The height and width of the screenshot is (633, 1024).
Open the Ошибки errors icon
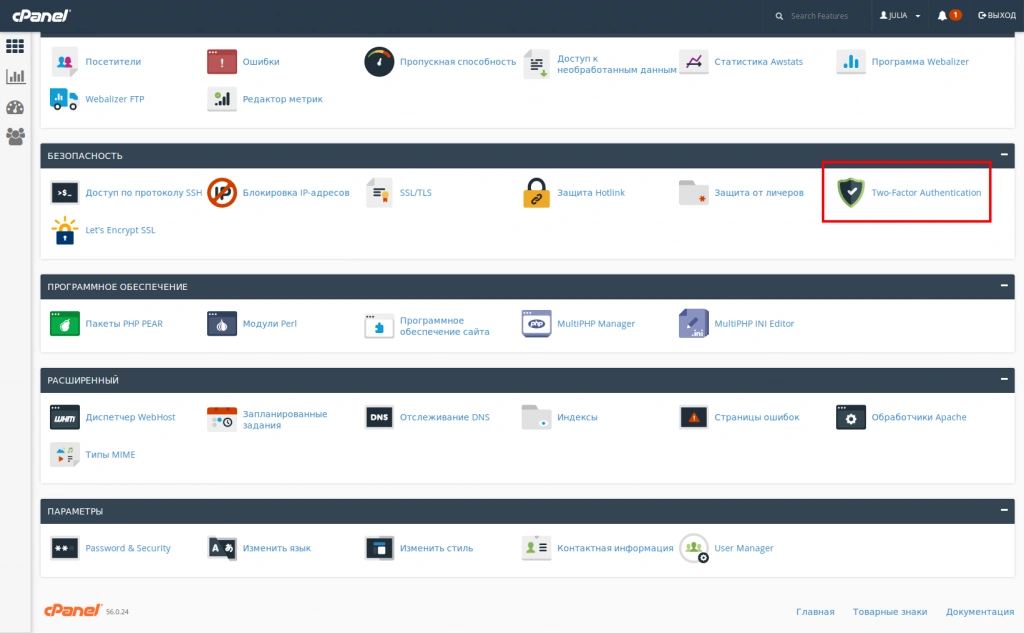coord(222,62)
